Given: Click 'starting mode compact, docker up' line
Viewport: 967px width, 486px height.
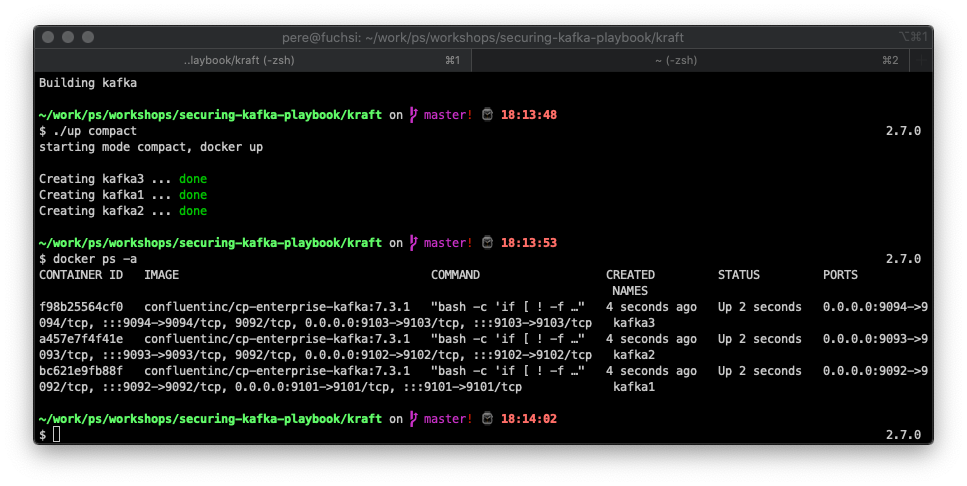Looking at the screenshot, I should pyautogui.click(x=151, y=147).
